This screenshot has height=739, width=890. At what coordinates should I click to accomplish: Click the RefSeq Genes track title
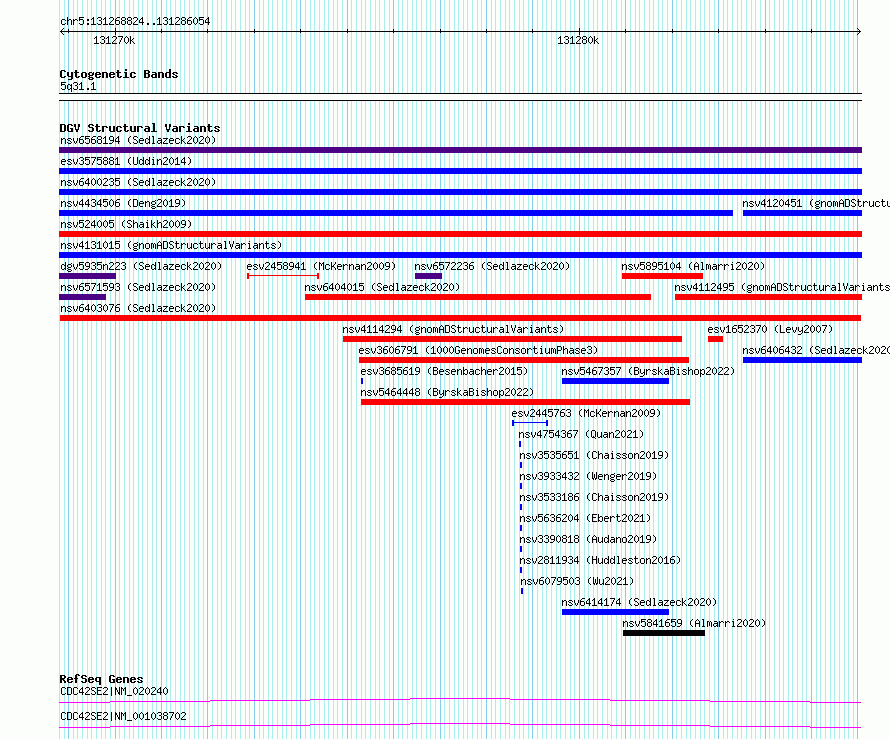tap(101, 679)
